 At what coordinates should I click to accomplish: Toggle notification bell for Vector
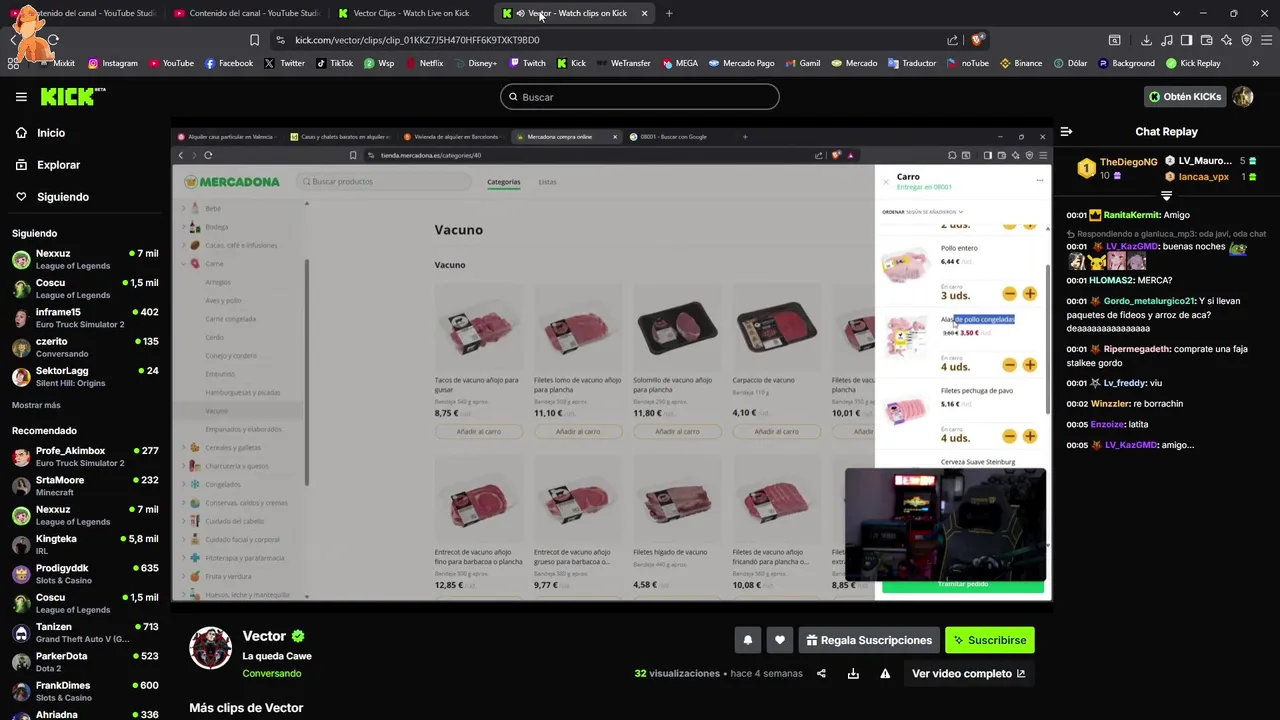pyautogui.click(x=747, y=640)
